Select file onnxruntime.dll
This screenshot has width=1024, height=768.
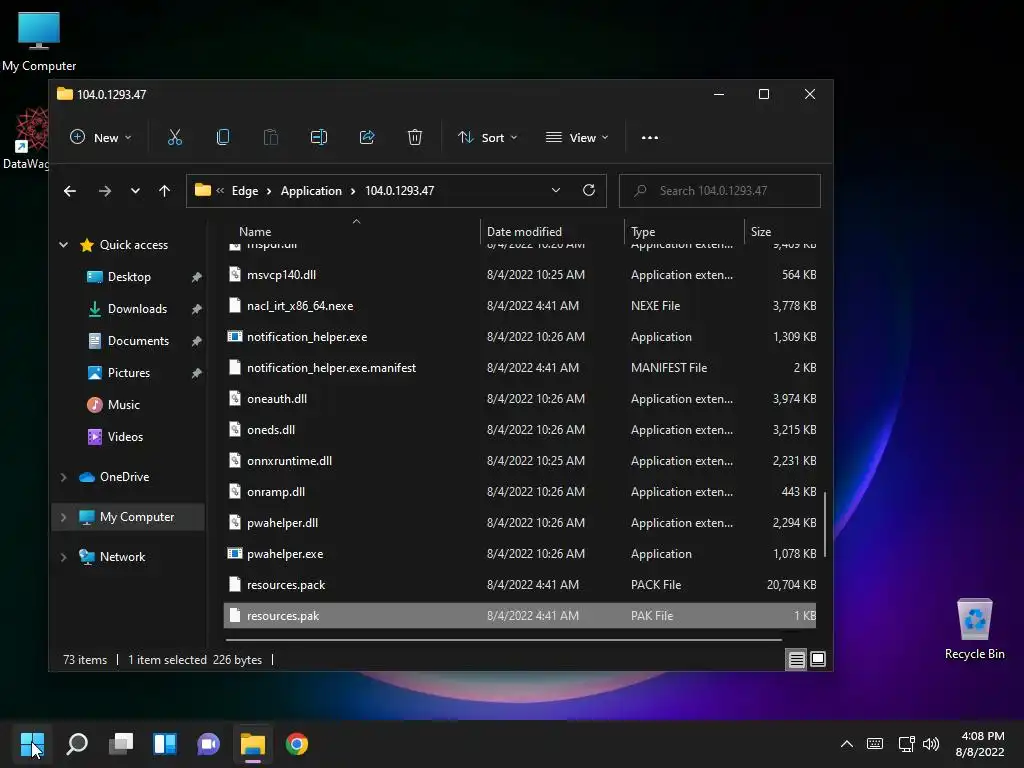click(520, 461)
